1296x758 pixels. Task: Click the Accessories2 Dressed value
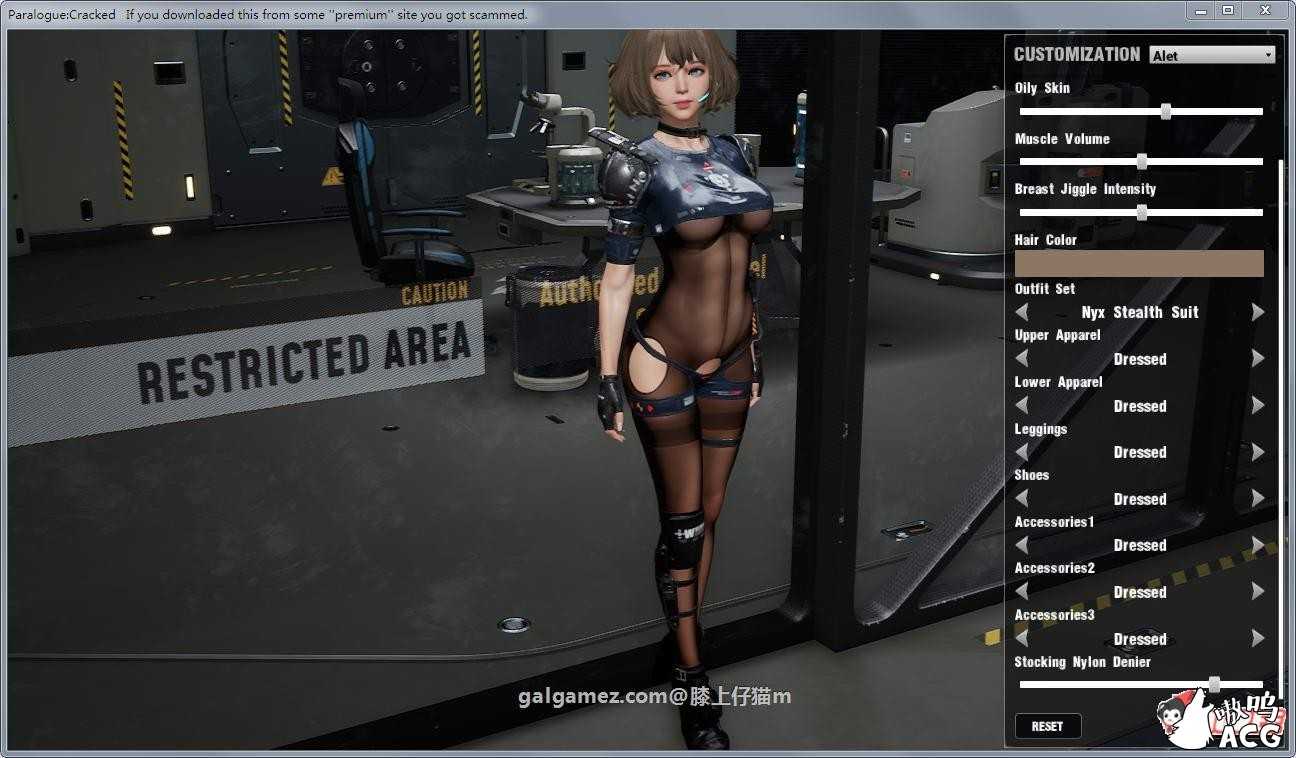point(1140,592)
